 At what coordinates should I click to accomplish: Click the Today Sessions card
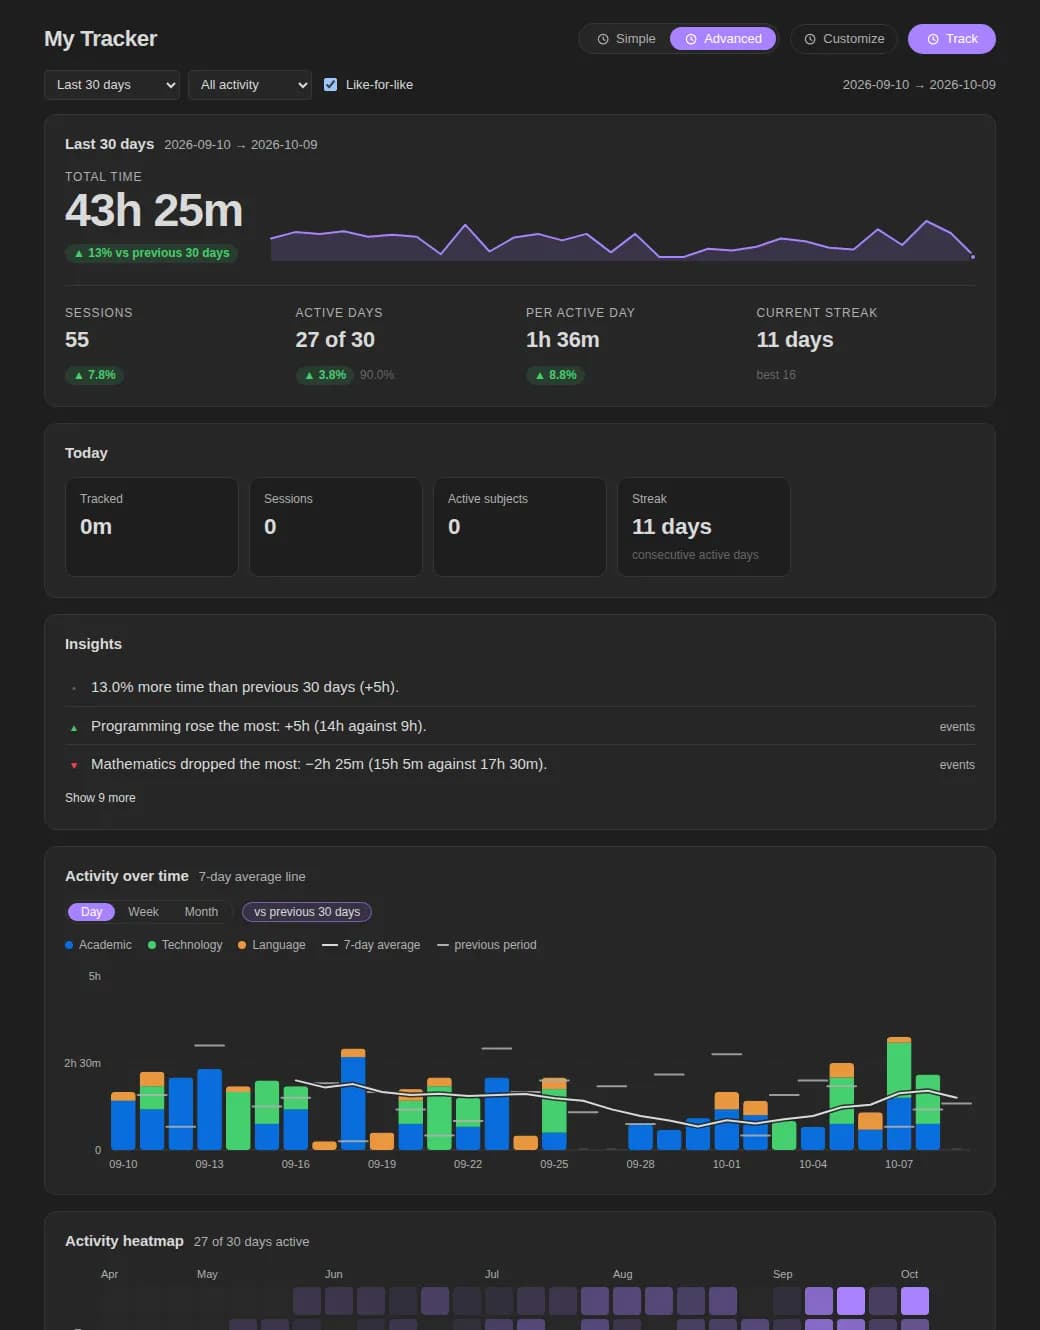pos(336,527)
